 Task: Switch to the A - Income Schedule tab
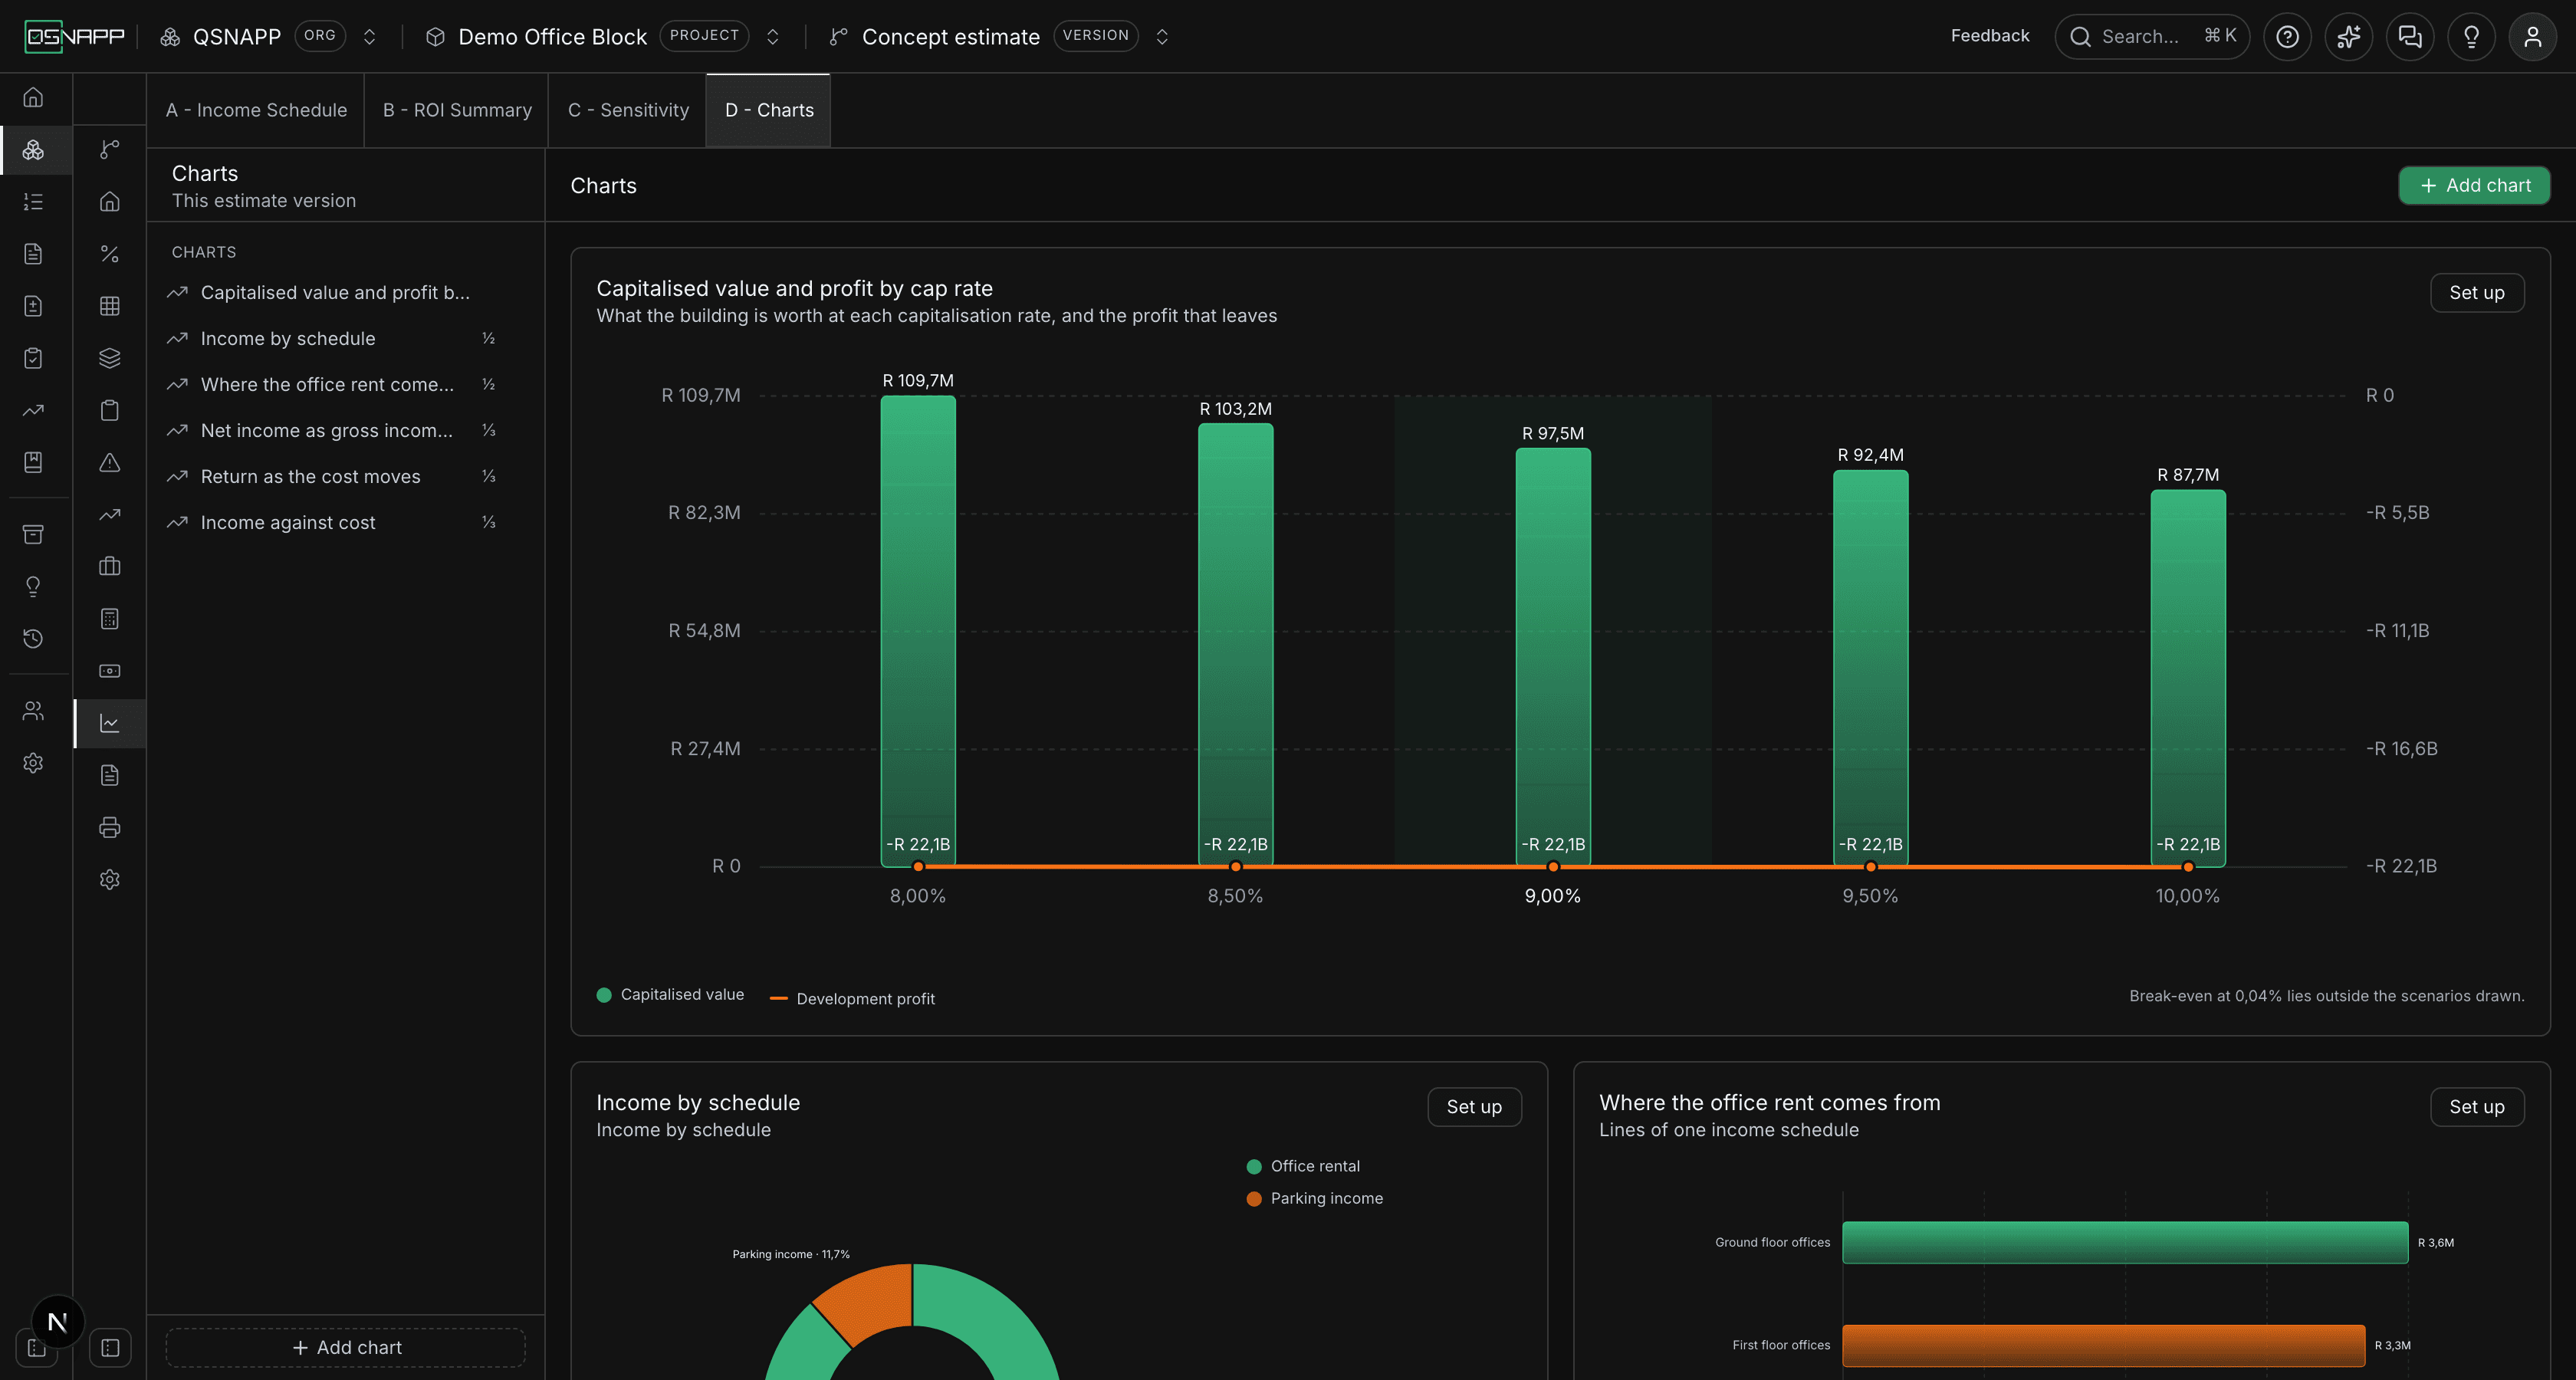point(256,110)
